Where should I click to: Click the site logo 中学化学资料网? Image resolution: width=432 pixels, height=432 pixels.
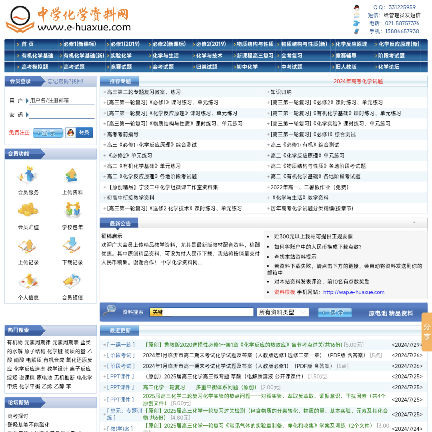(68, 20)
